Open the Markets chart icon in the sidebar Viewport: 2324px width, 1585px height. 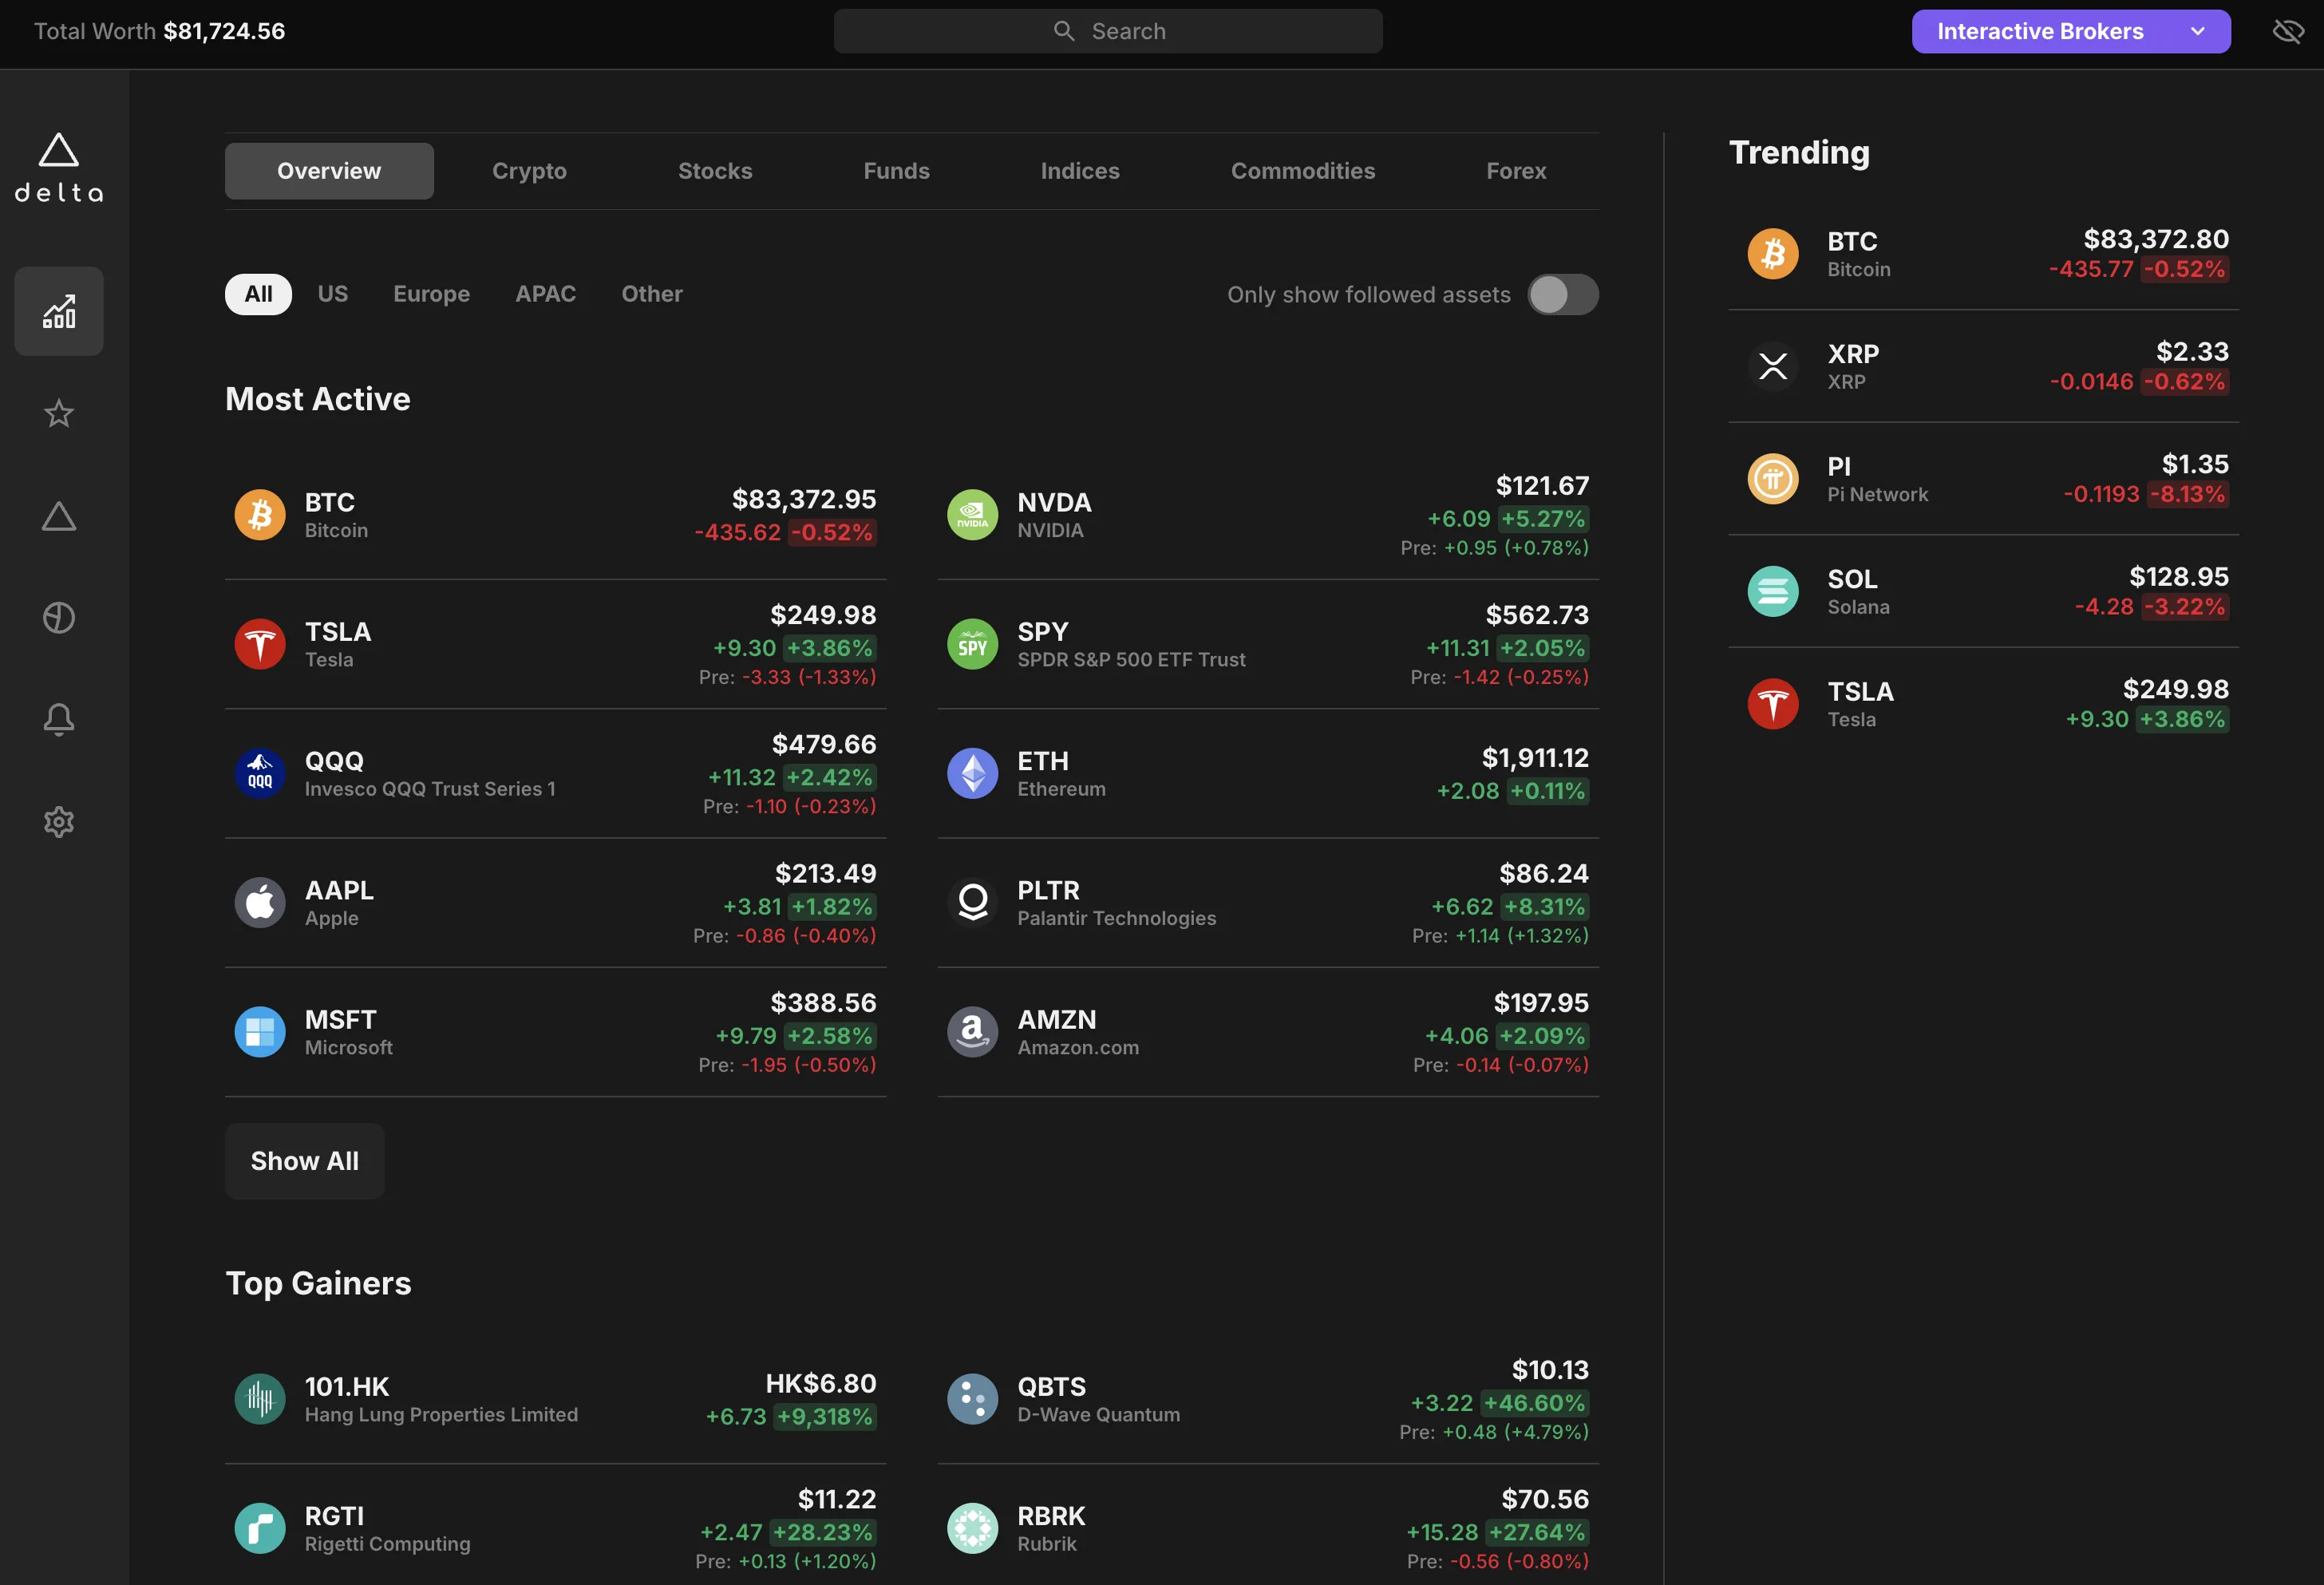point(59,311)
